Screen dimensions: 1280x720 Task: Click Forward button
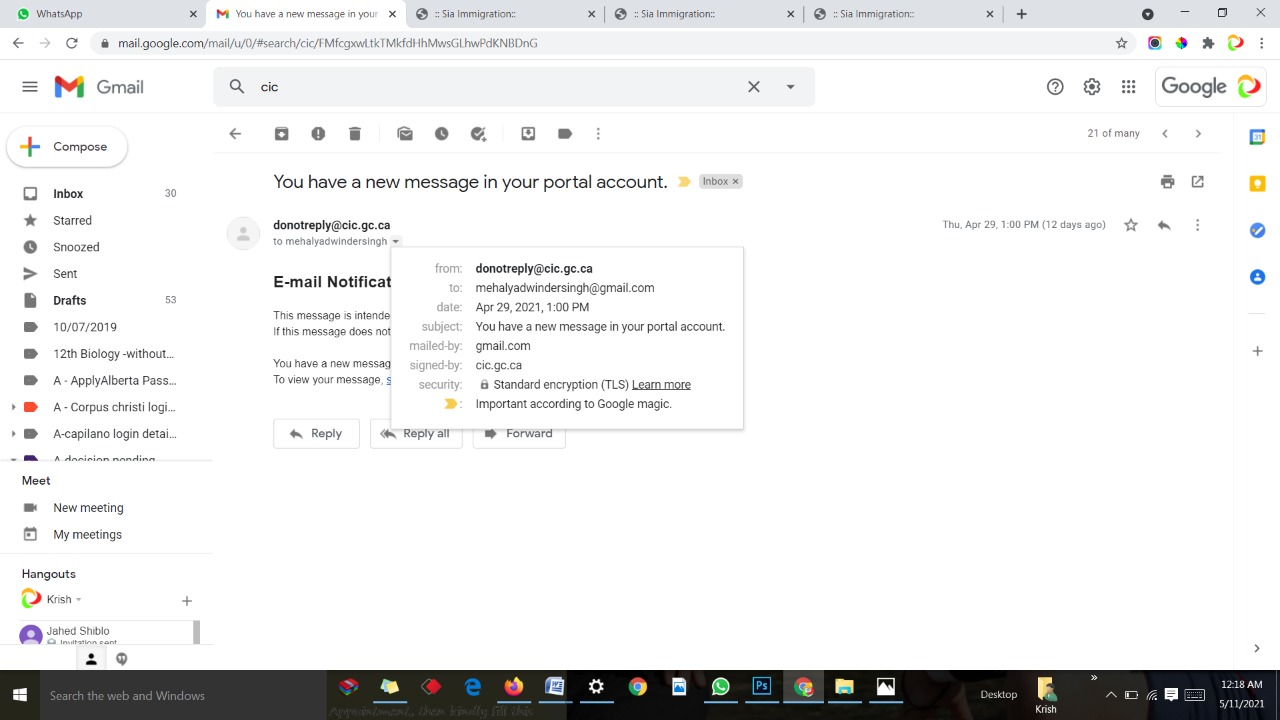(519, 433)
